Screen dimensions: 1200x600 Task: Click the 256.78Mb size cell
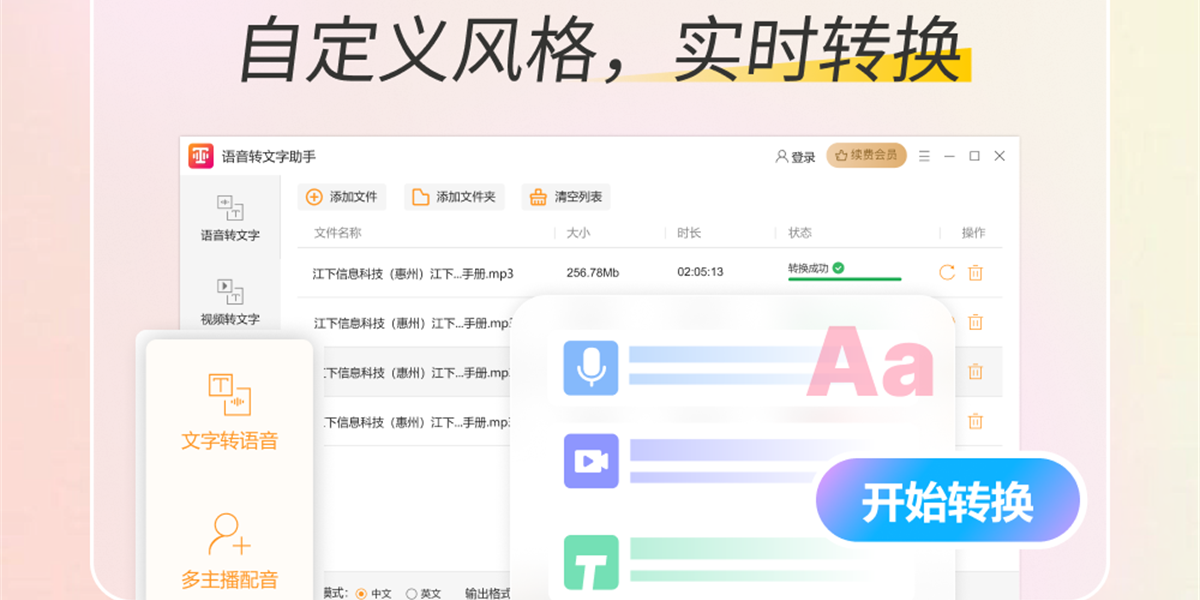pyautogui.click(x=593, y=272)
